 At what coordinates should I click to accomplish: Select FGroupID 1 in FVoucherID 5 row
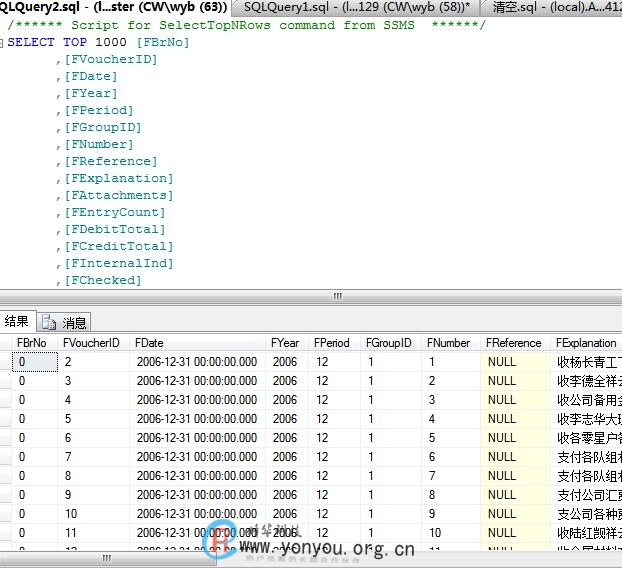point(391,419)
